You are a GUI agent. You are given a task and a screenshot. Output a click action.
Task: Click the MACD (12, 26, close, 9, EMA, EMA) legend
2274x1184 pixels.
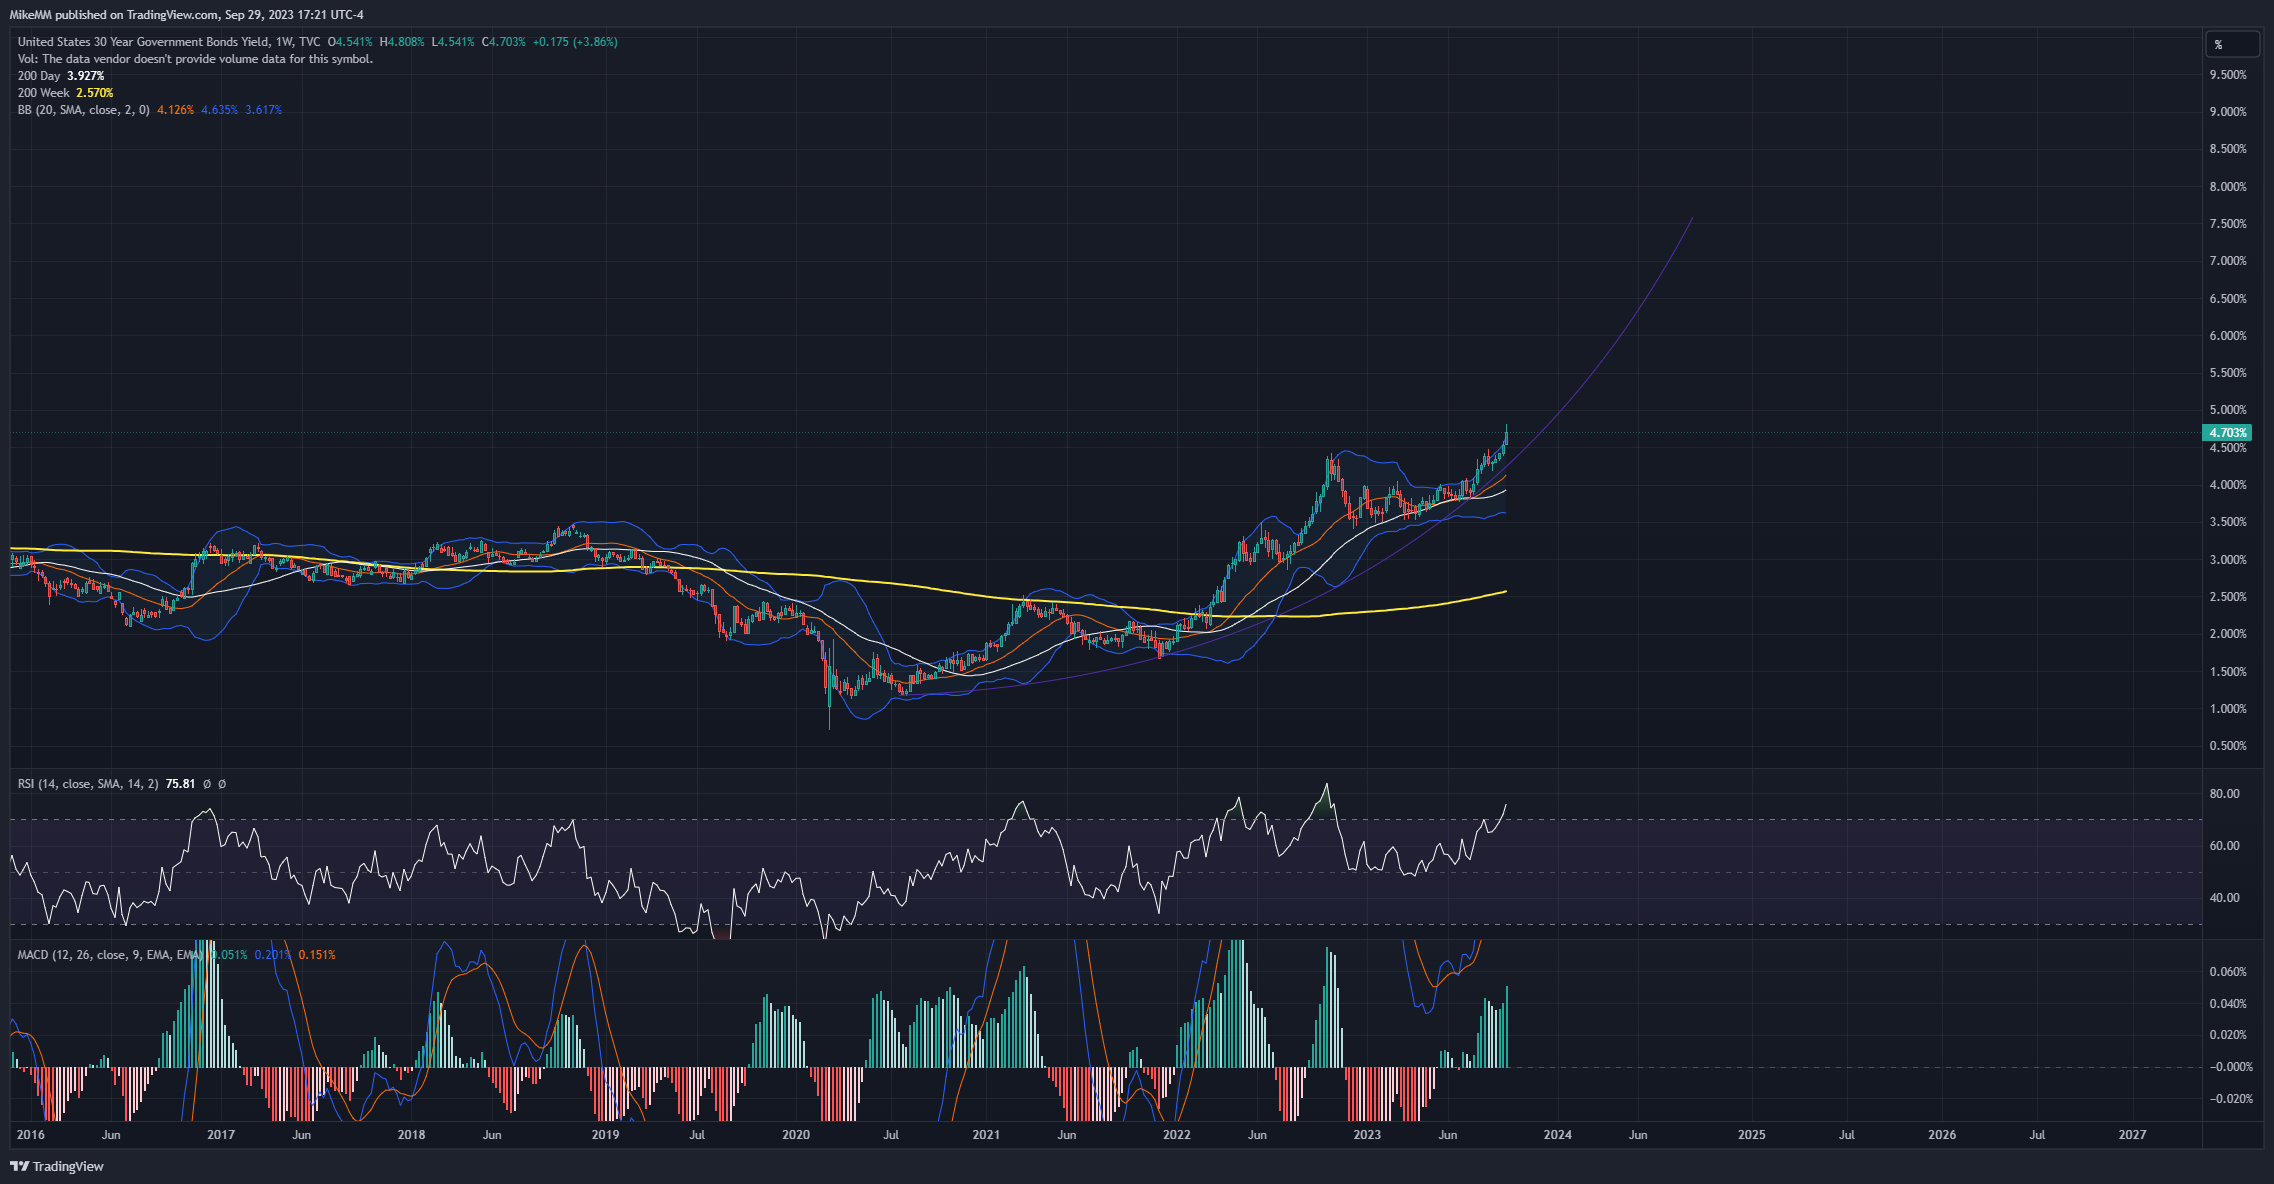tap(110, 955)
